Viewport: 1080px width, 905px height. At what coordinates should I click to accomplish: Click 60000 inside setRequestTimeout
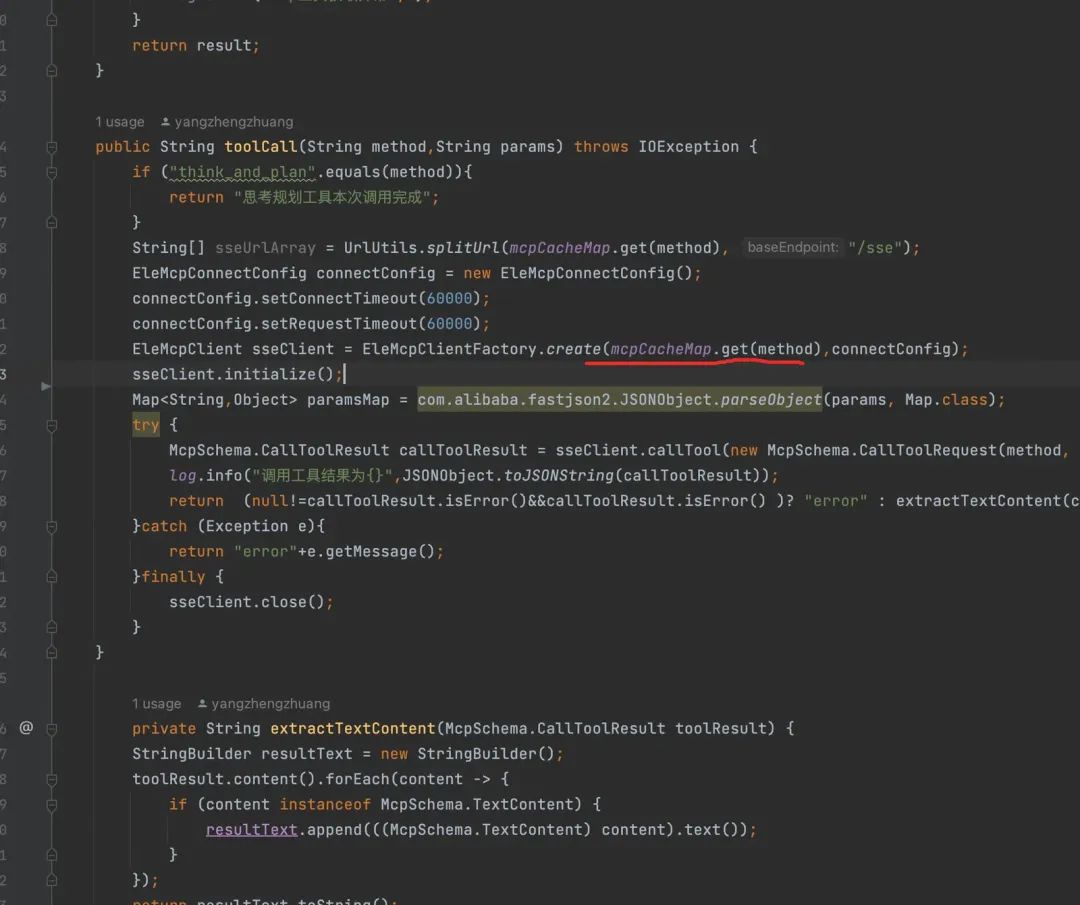coord(449,324)
